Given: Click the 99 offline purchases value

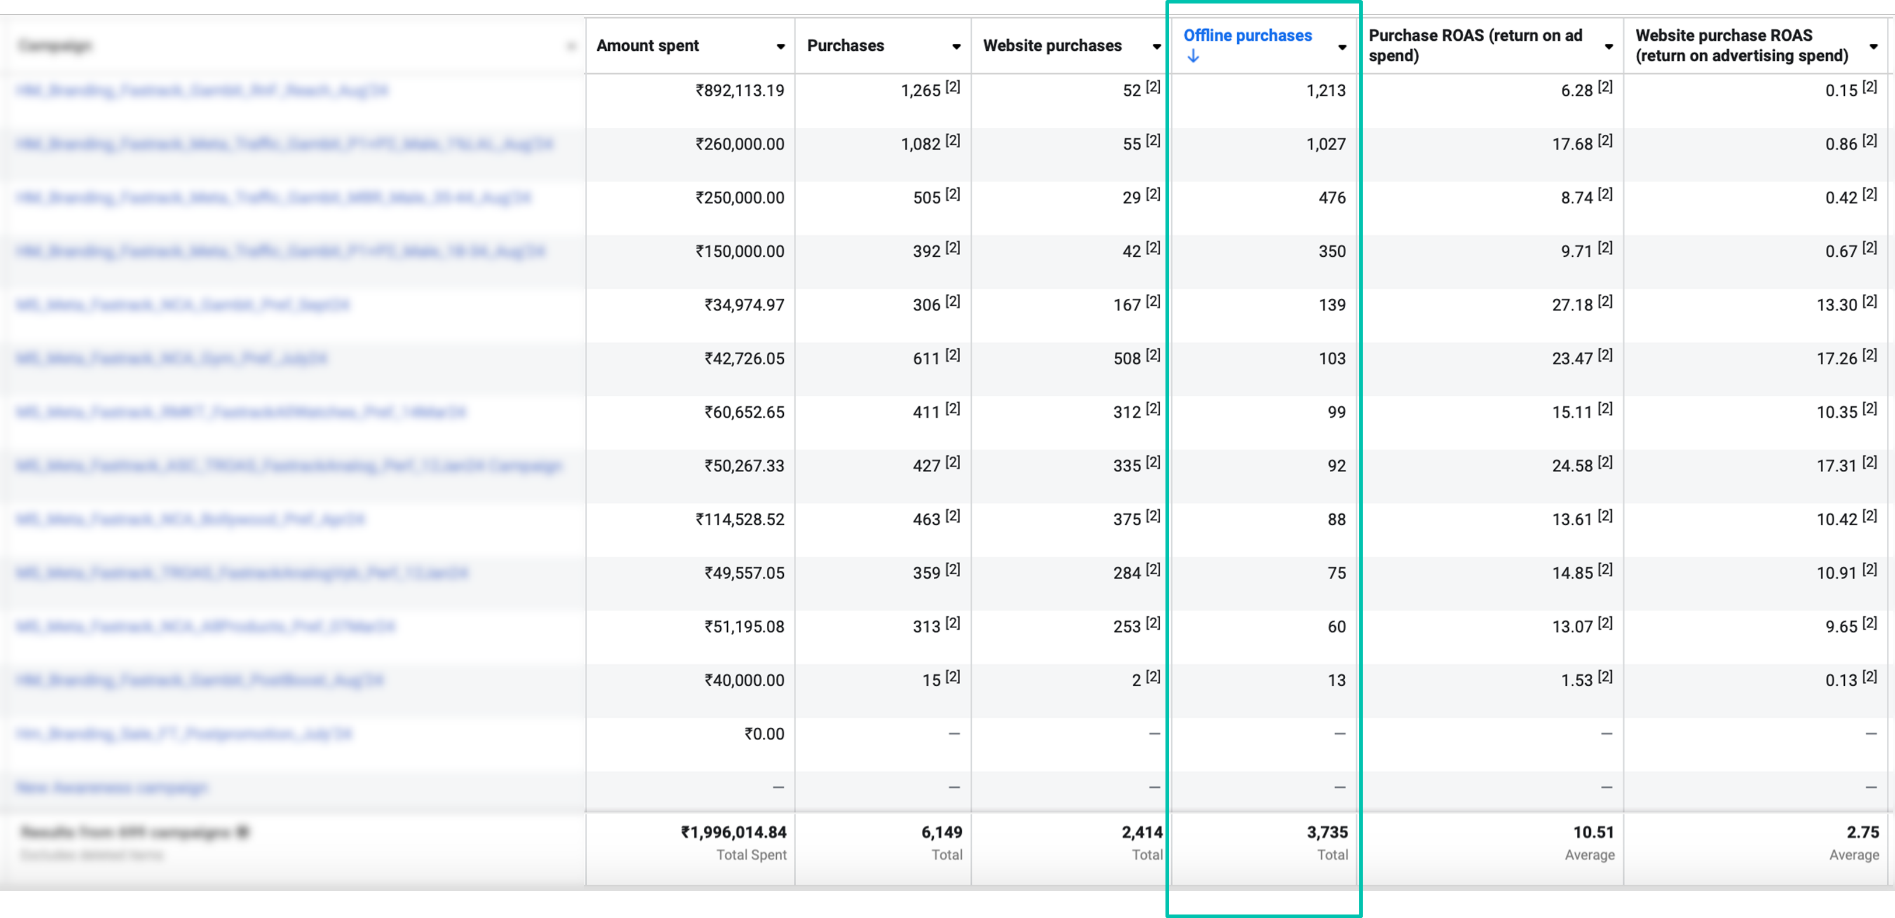Looking at the screenshot, I should point(1337,412).
